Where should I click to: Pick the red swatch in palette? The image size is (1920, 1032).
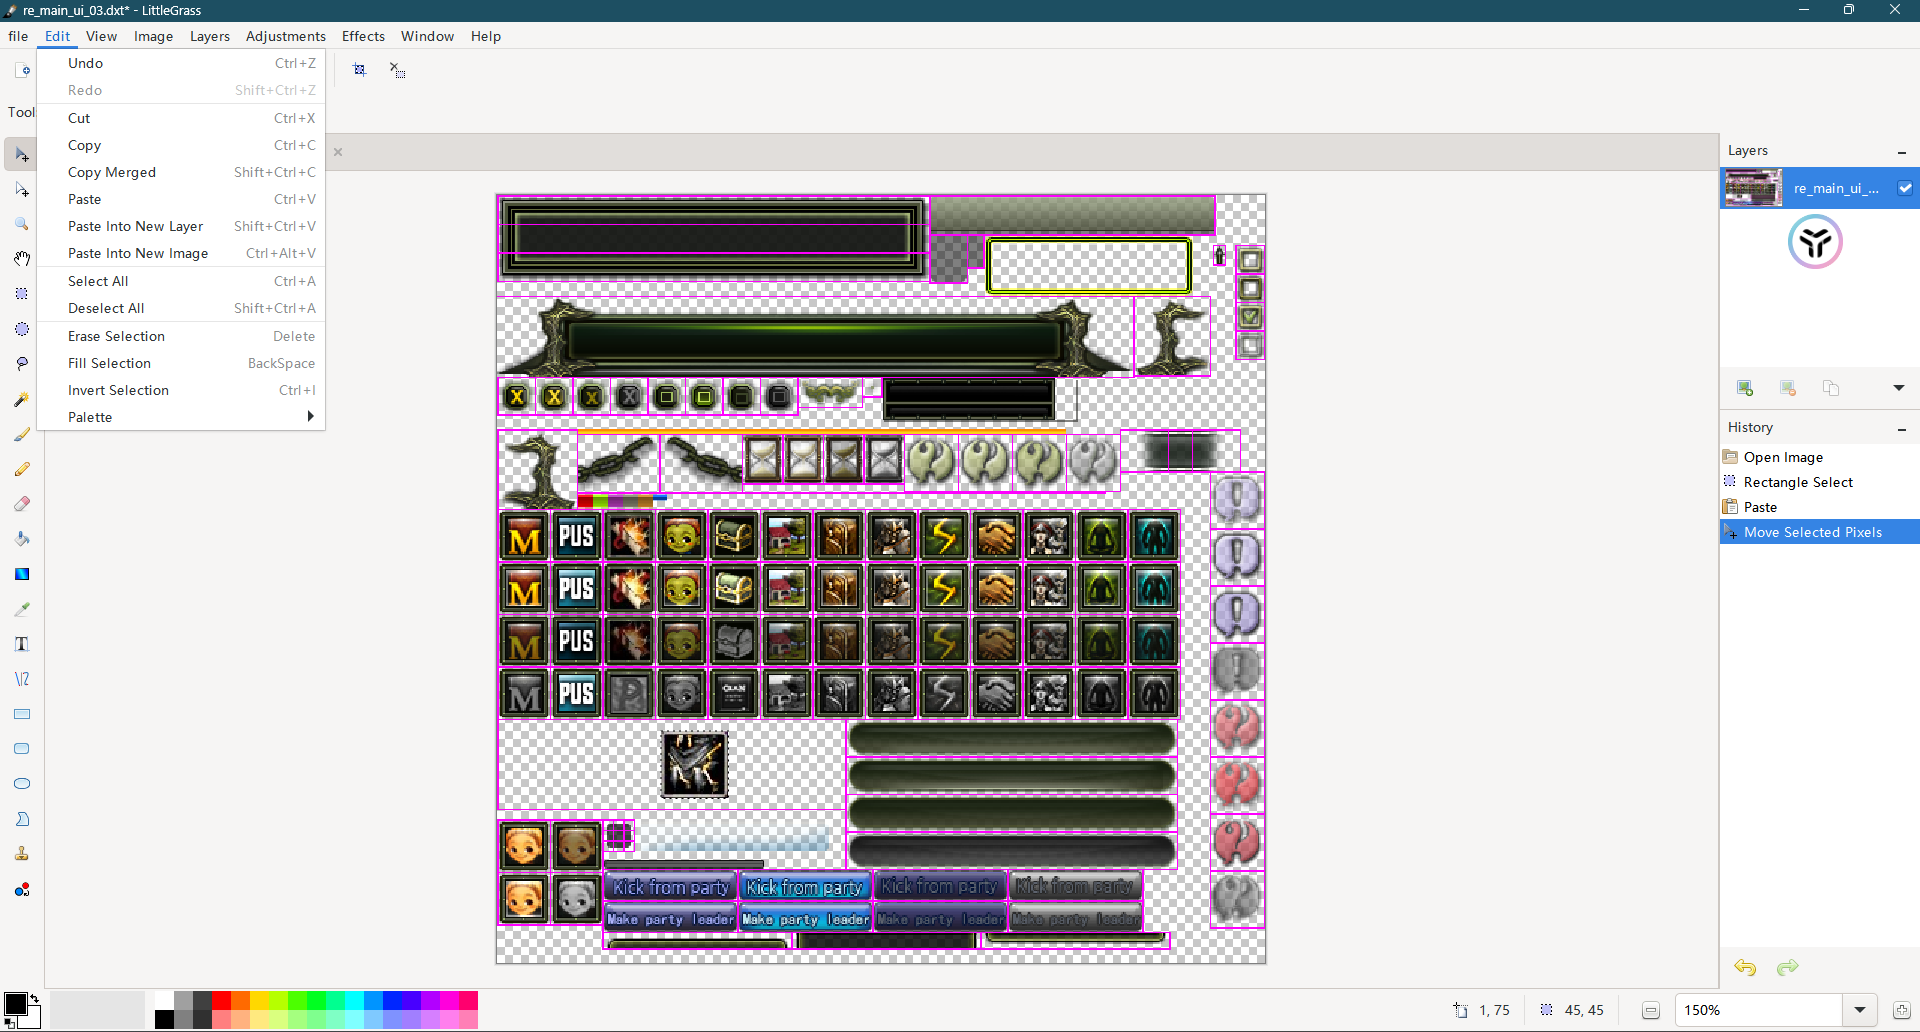pyautogui.click(x=221, y=1001)
